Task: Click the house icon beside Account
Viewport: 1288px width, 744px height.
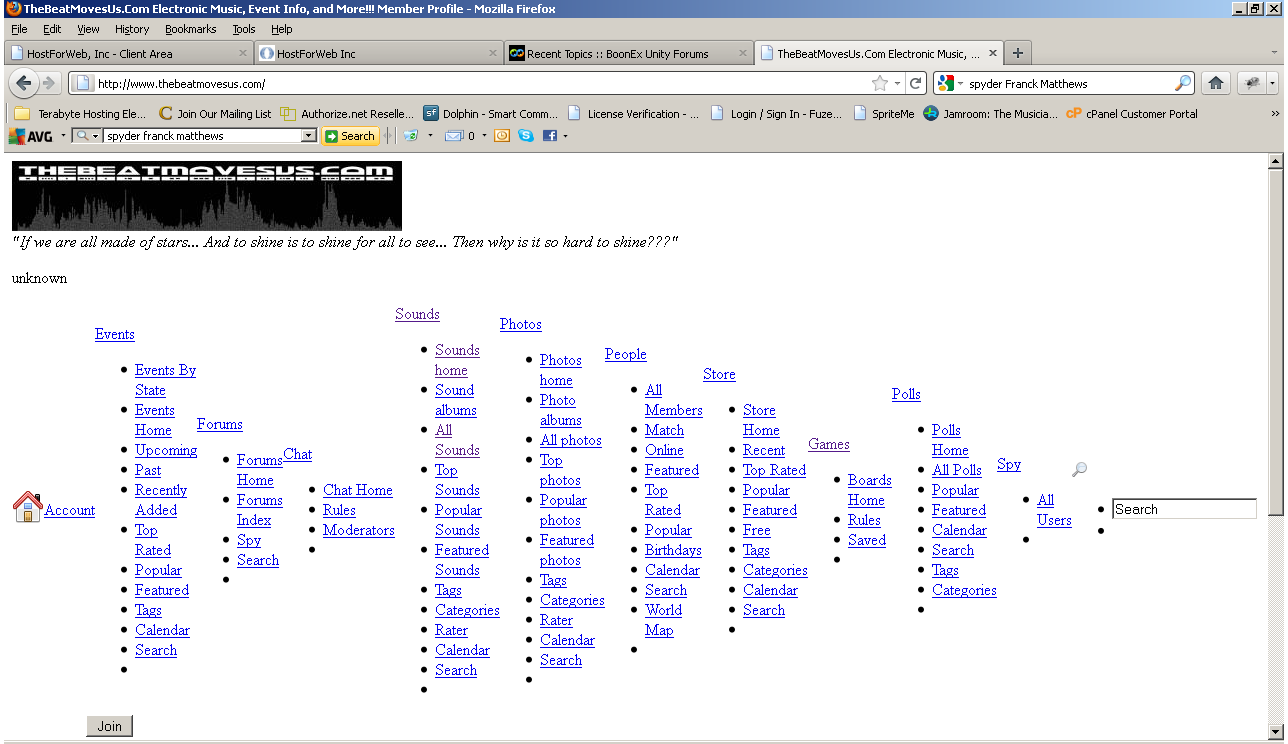Action: [27, 507]
